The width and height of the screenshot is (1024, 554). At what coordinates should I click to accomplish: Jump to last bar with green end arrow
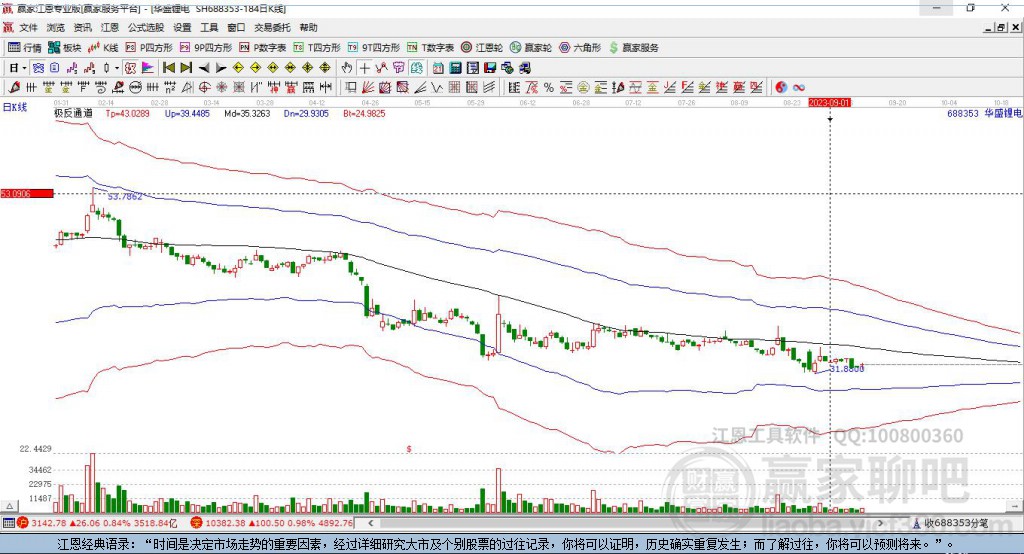[186, 68]
